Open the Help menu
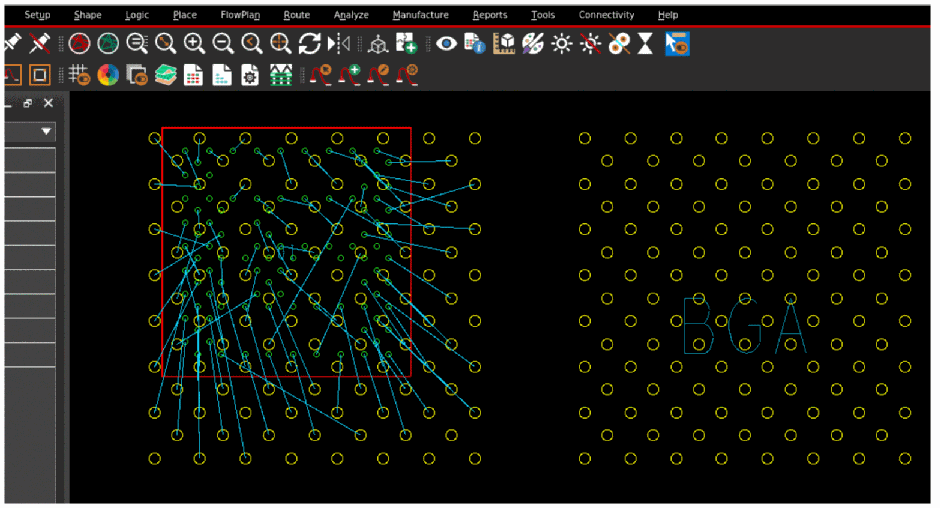This screenshot has height=508, width=940. click(x=668, y=15)
